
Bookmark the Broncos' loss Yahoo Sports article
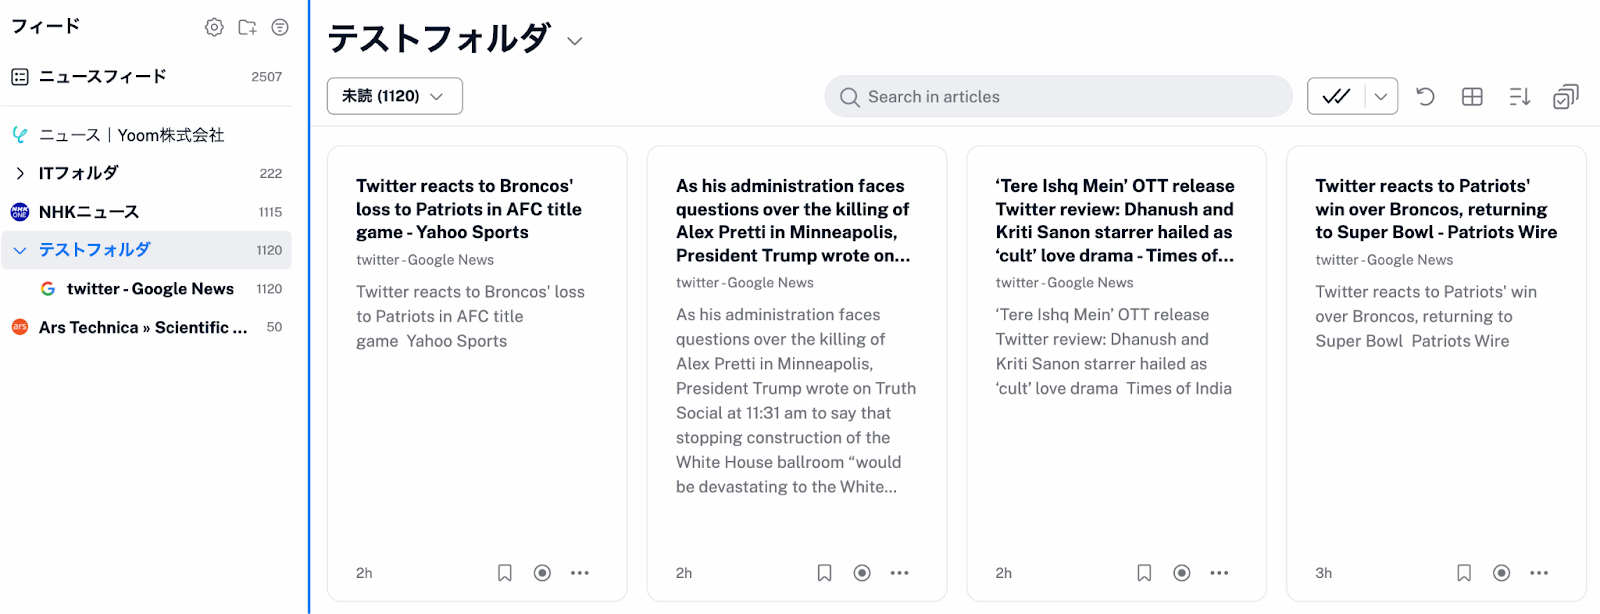[505, 573]
